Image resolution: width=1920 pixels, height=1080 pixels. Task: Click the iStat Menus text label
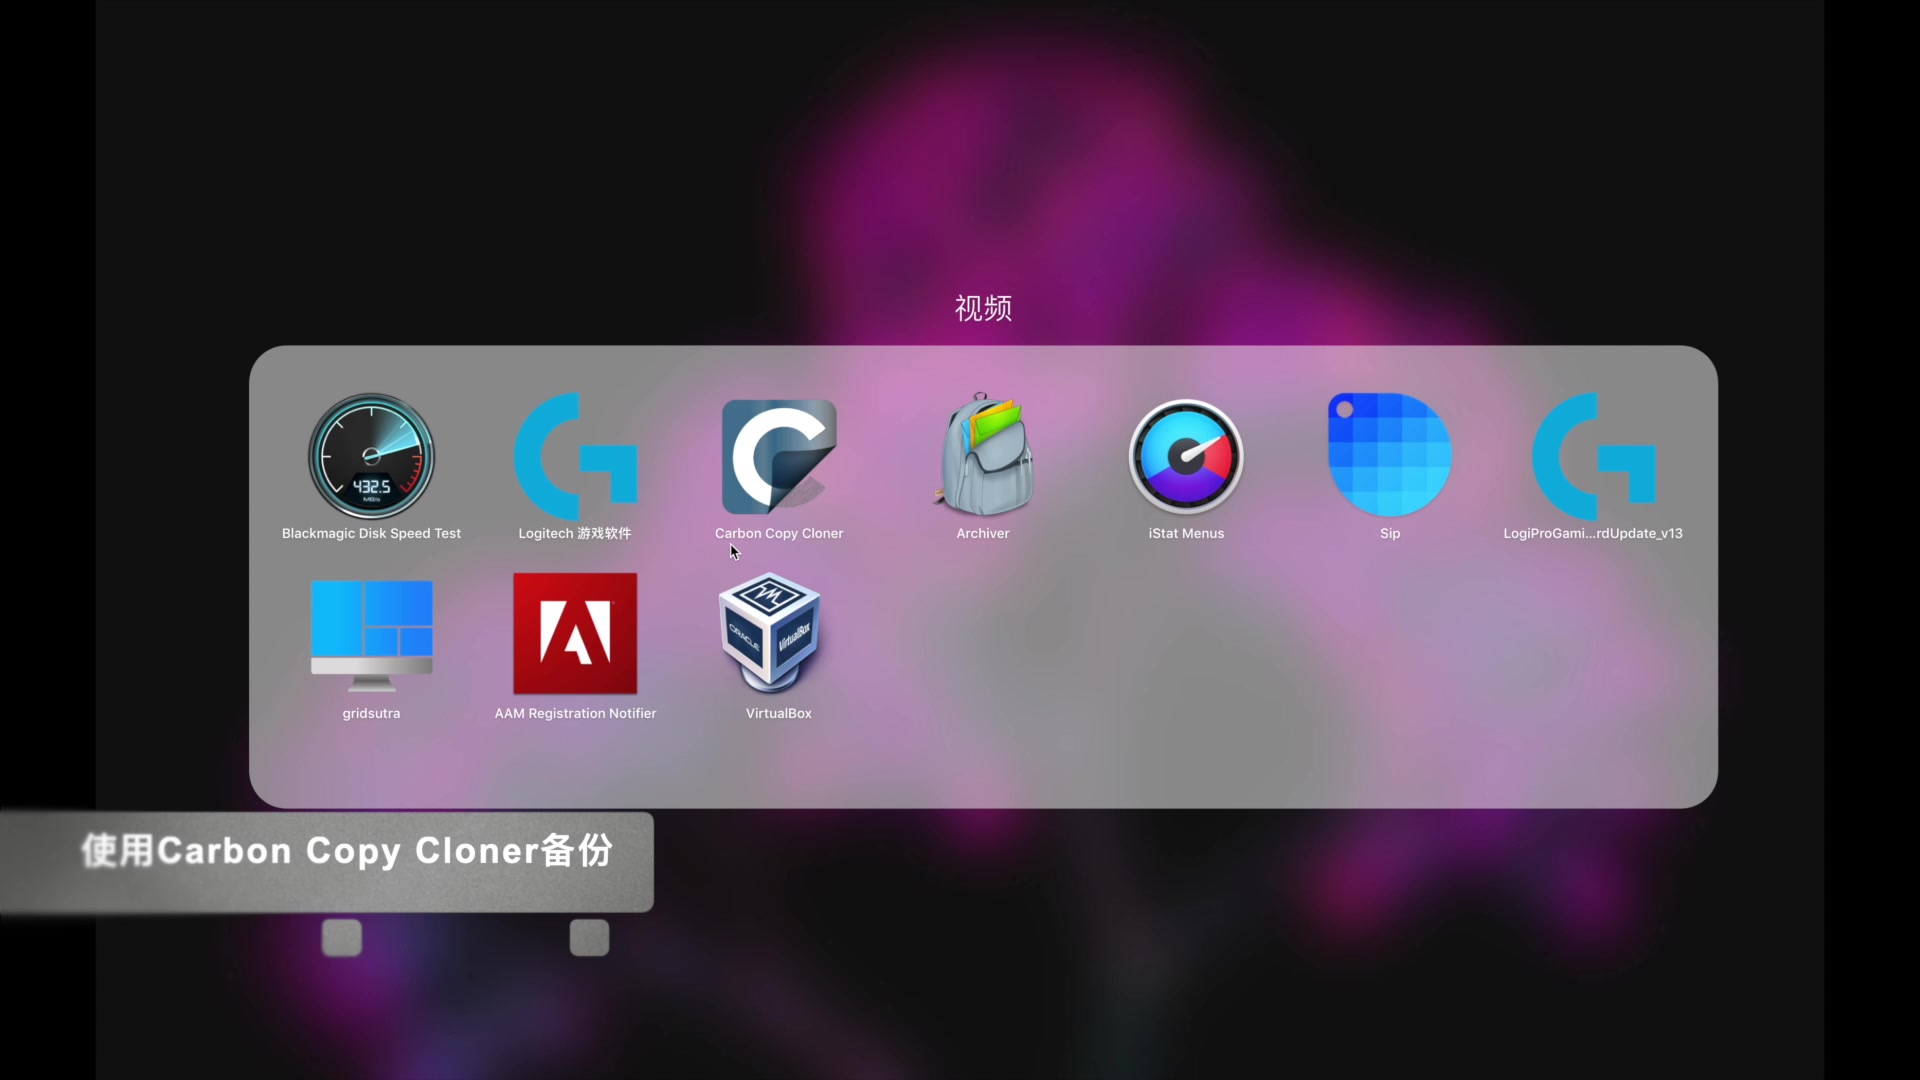1186,533
